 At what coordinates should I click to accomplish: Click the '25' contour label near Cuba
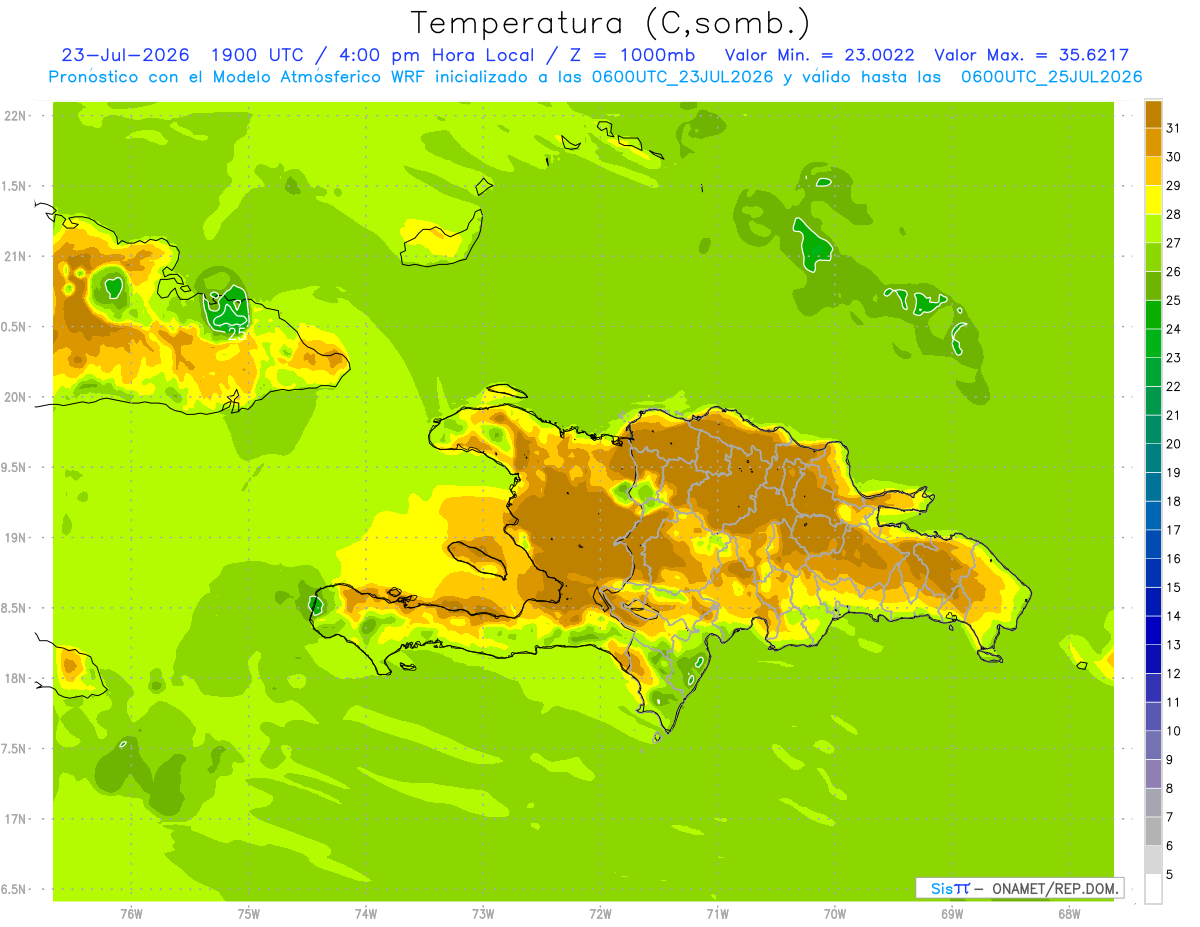pyautogui.click(x=237, y=332)
